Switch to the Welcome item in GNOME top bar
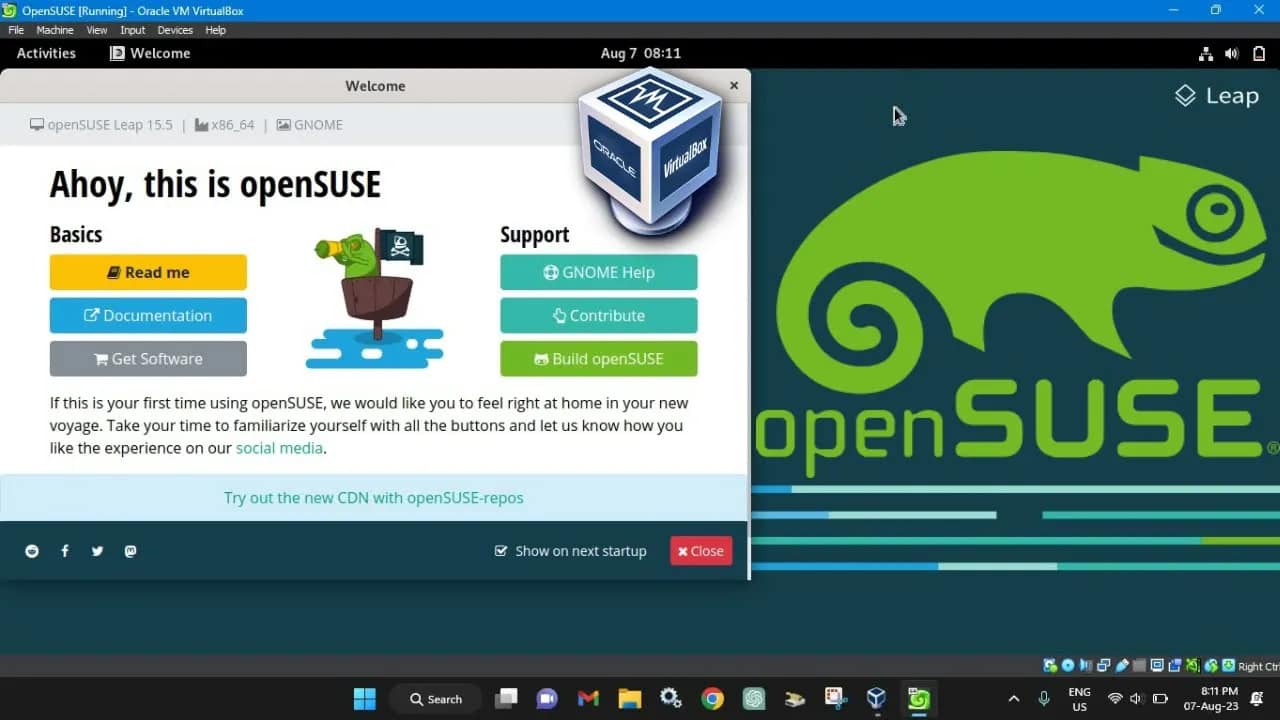The width and height of the screenshot is (1280, 720). [149, 53]
